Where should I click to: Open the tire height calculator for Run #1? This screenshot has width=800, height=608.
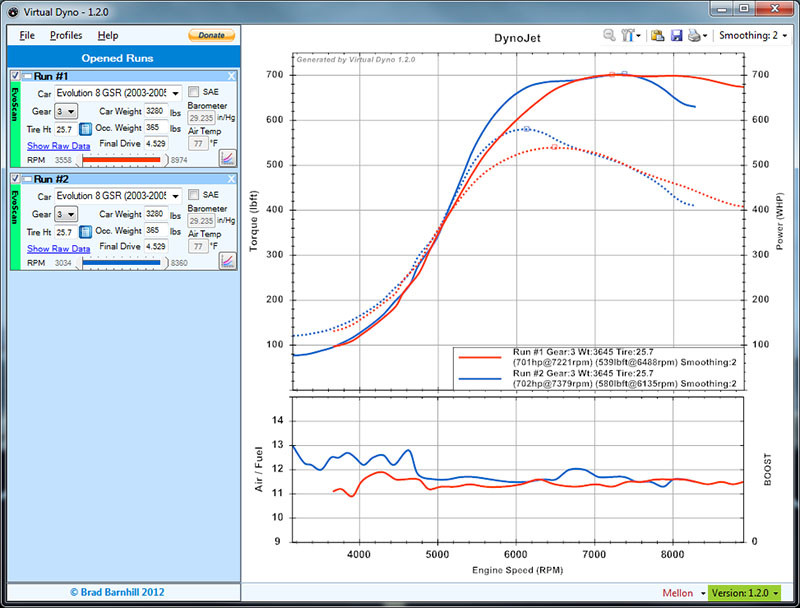85,129
